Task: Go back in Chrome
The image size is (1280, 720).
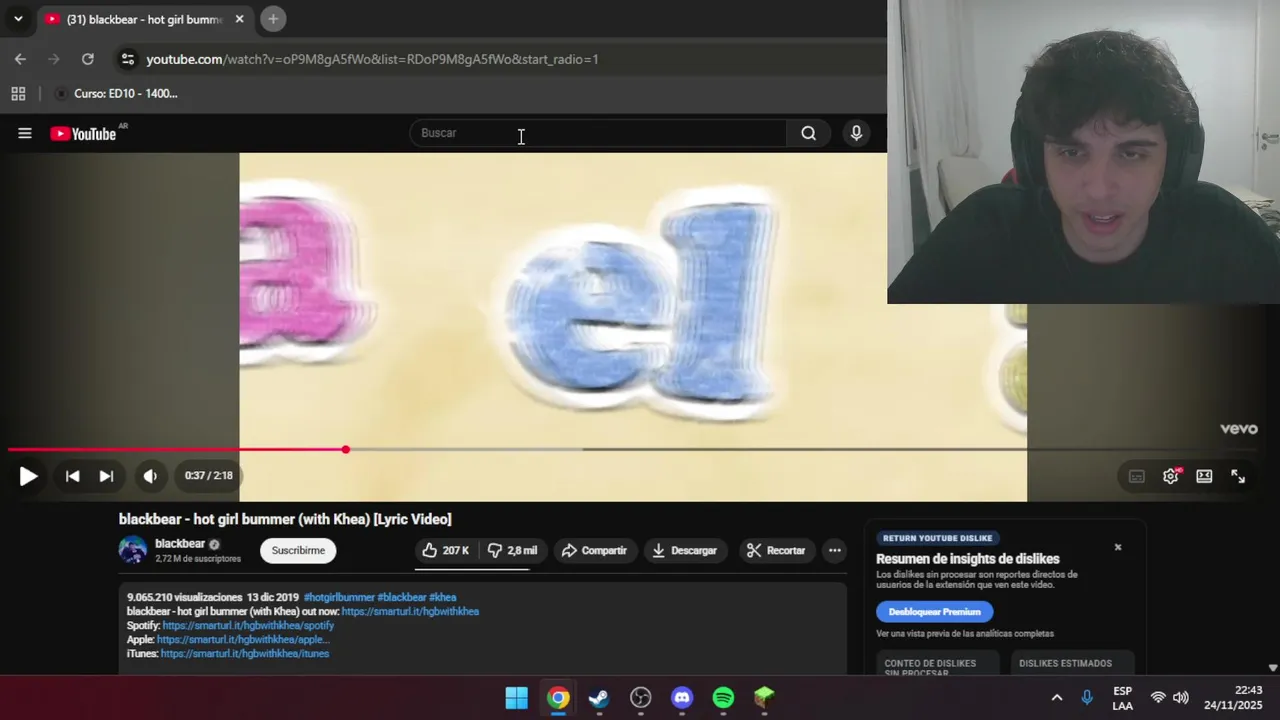Action: 20,59
